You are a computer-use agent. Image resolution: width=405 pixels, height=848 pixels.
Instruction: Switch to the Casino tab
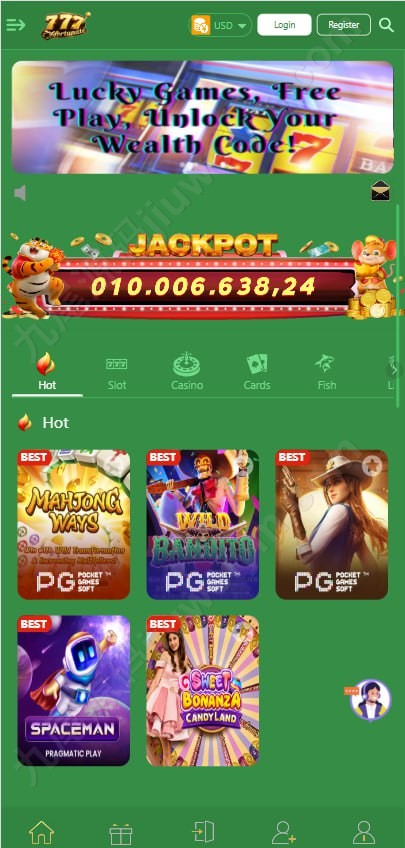point(187,372)
